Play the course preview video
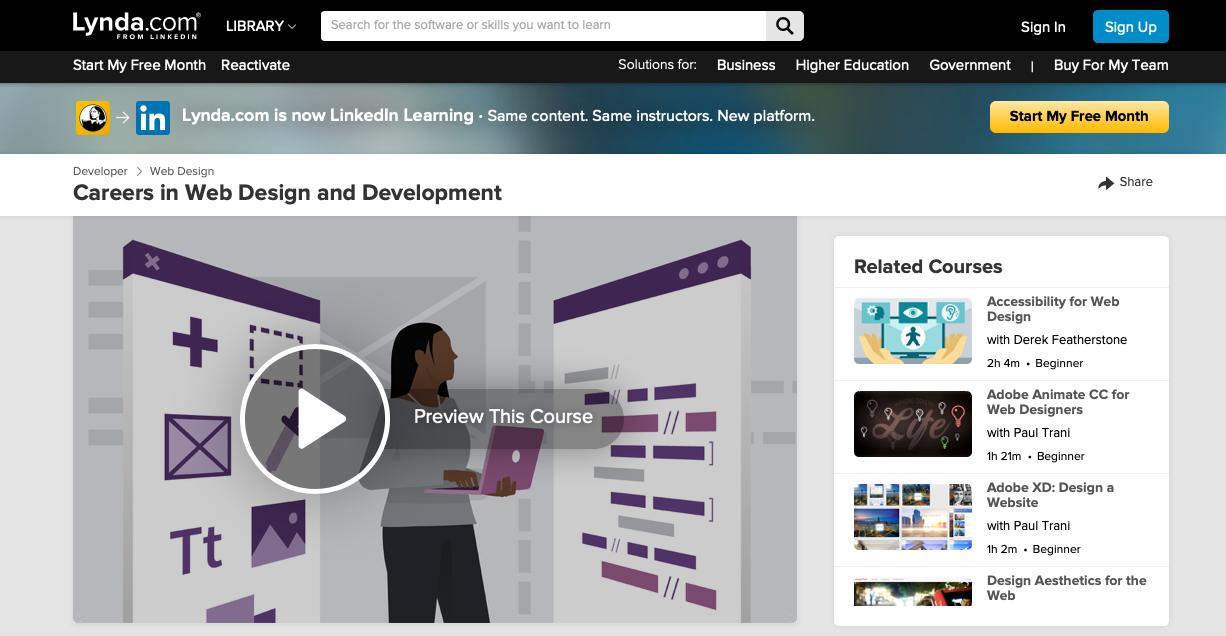Image resolution: width=1226 pixels, height=636 pixels. click(315, 419)
